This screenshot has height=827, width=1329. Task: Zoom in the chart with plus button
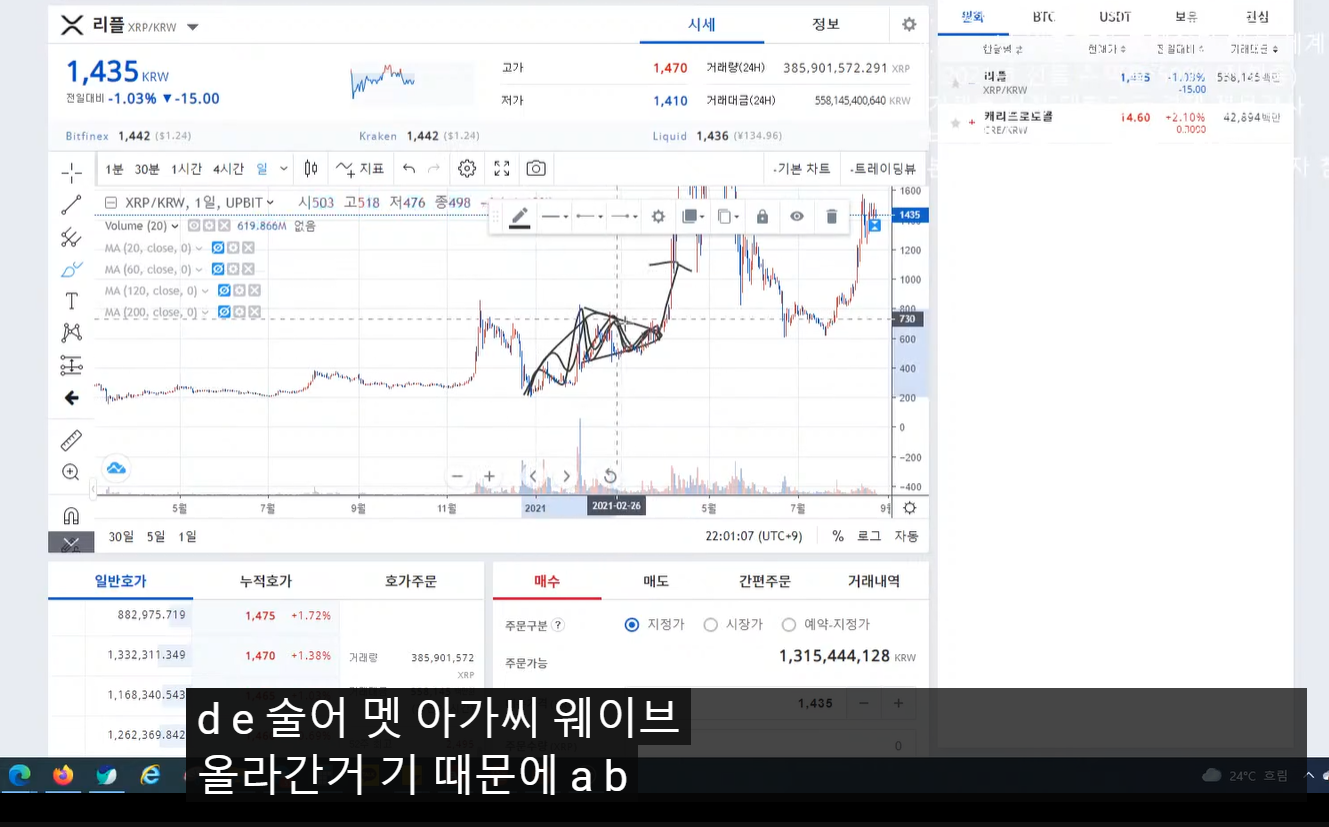click(x=489, y=476)
